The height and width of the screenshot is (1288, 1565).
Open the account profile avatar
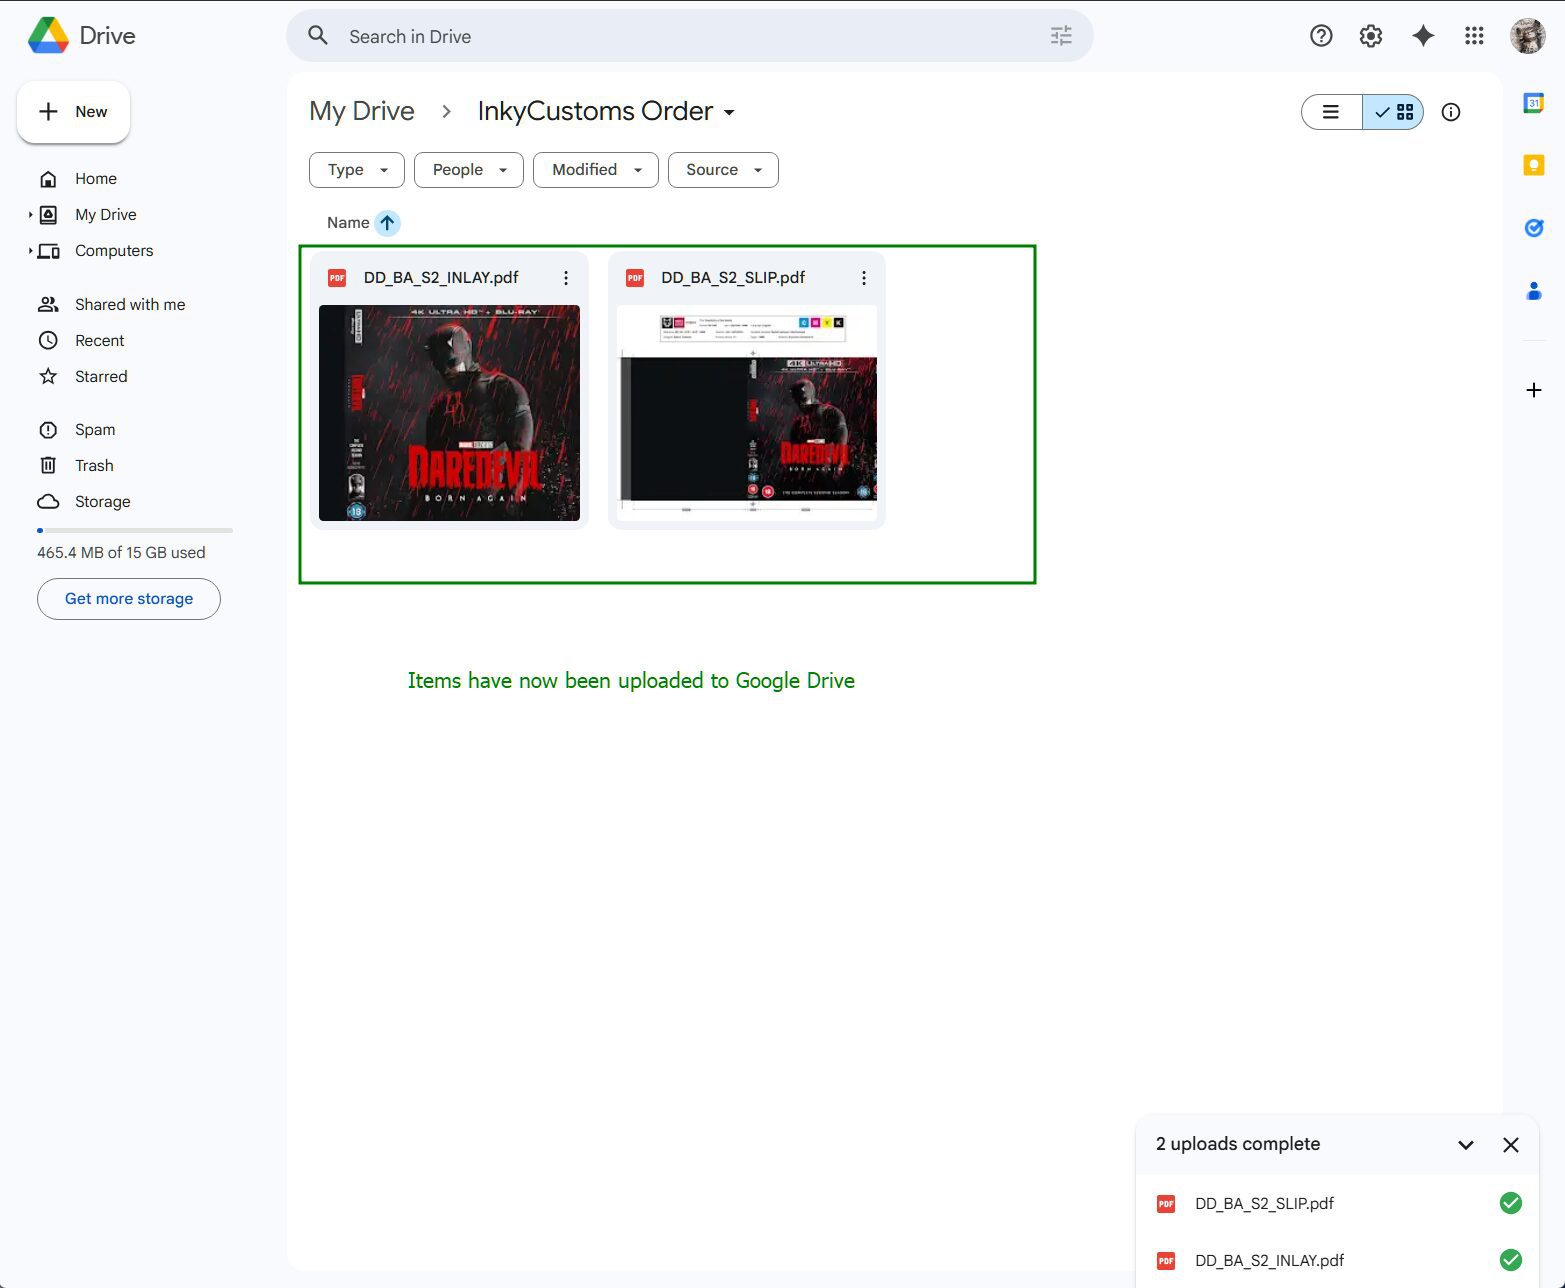coord(1528,36)
